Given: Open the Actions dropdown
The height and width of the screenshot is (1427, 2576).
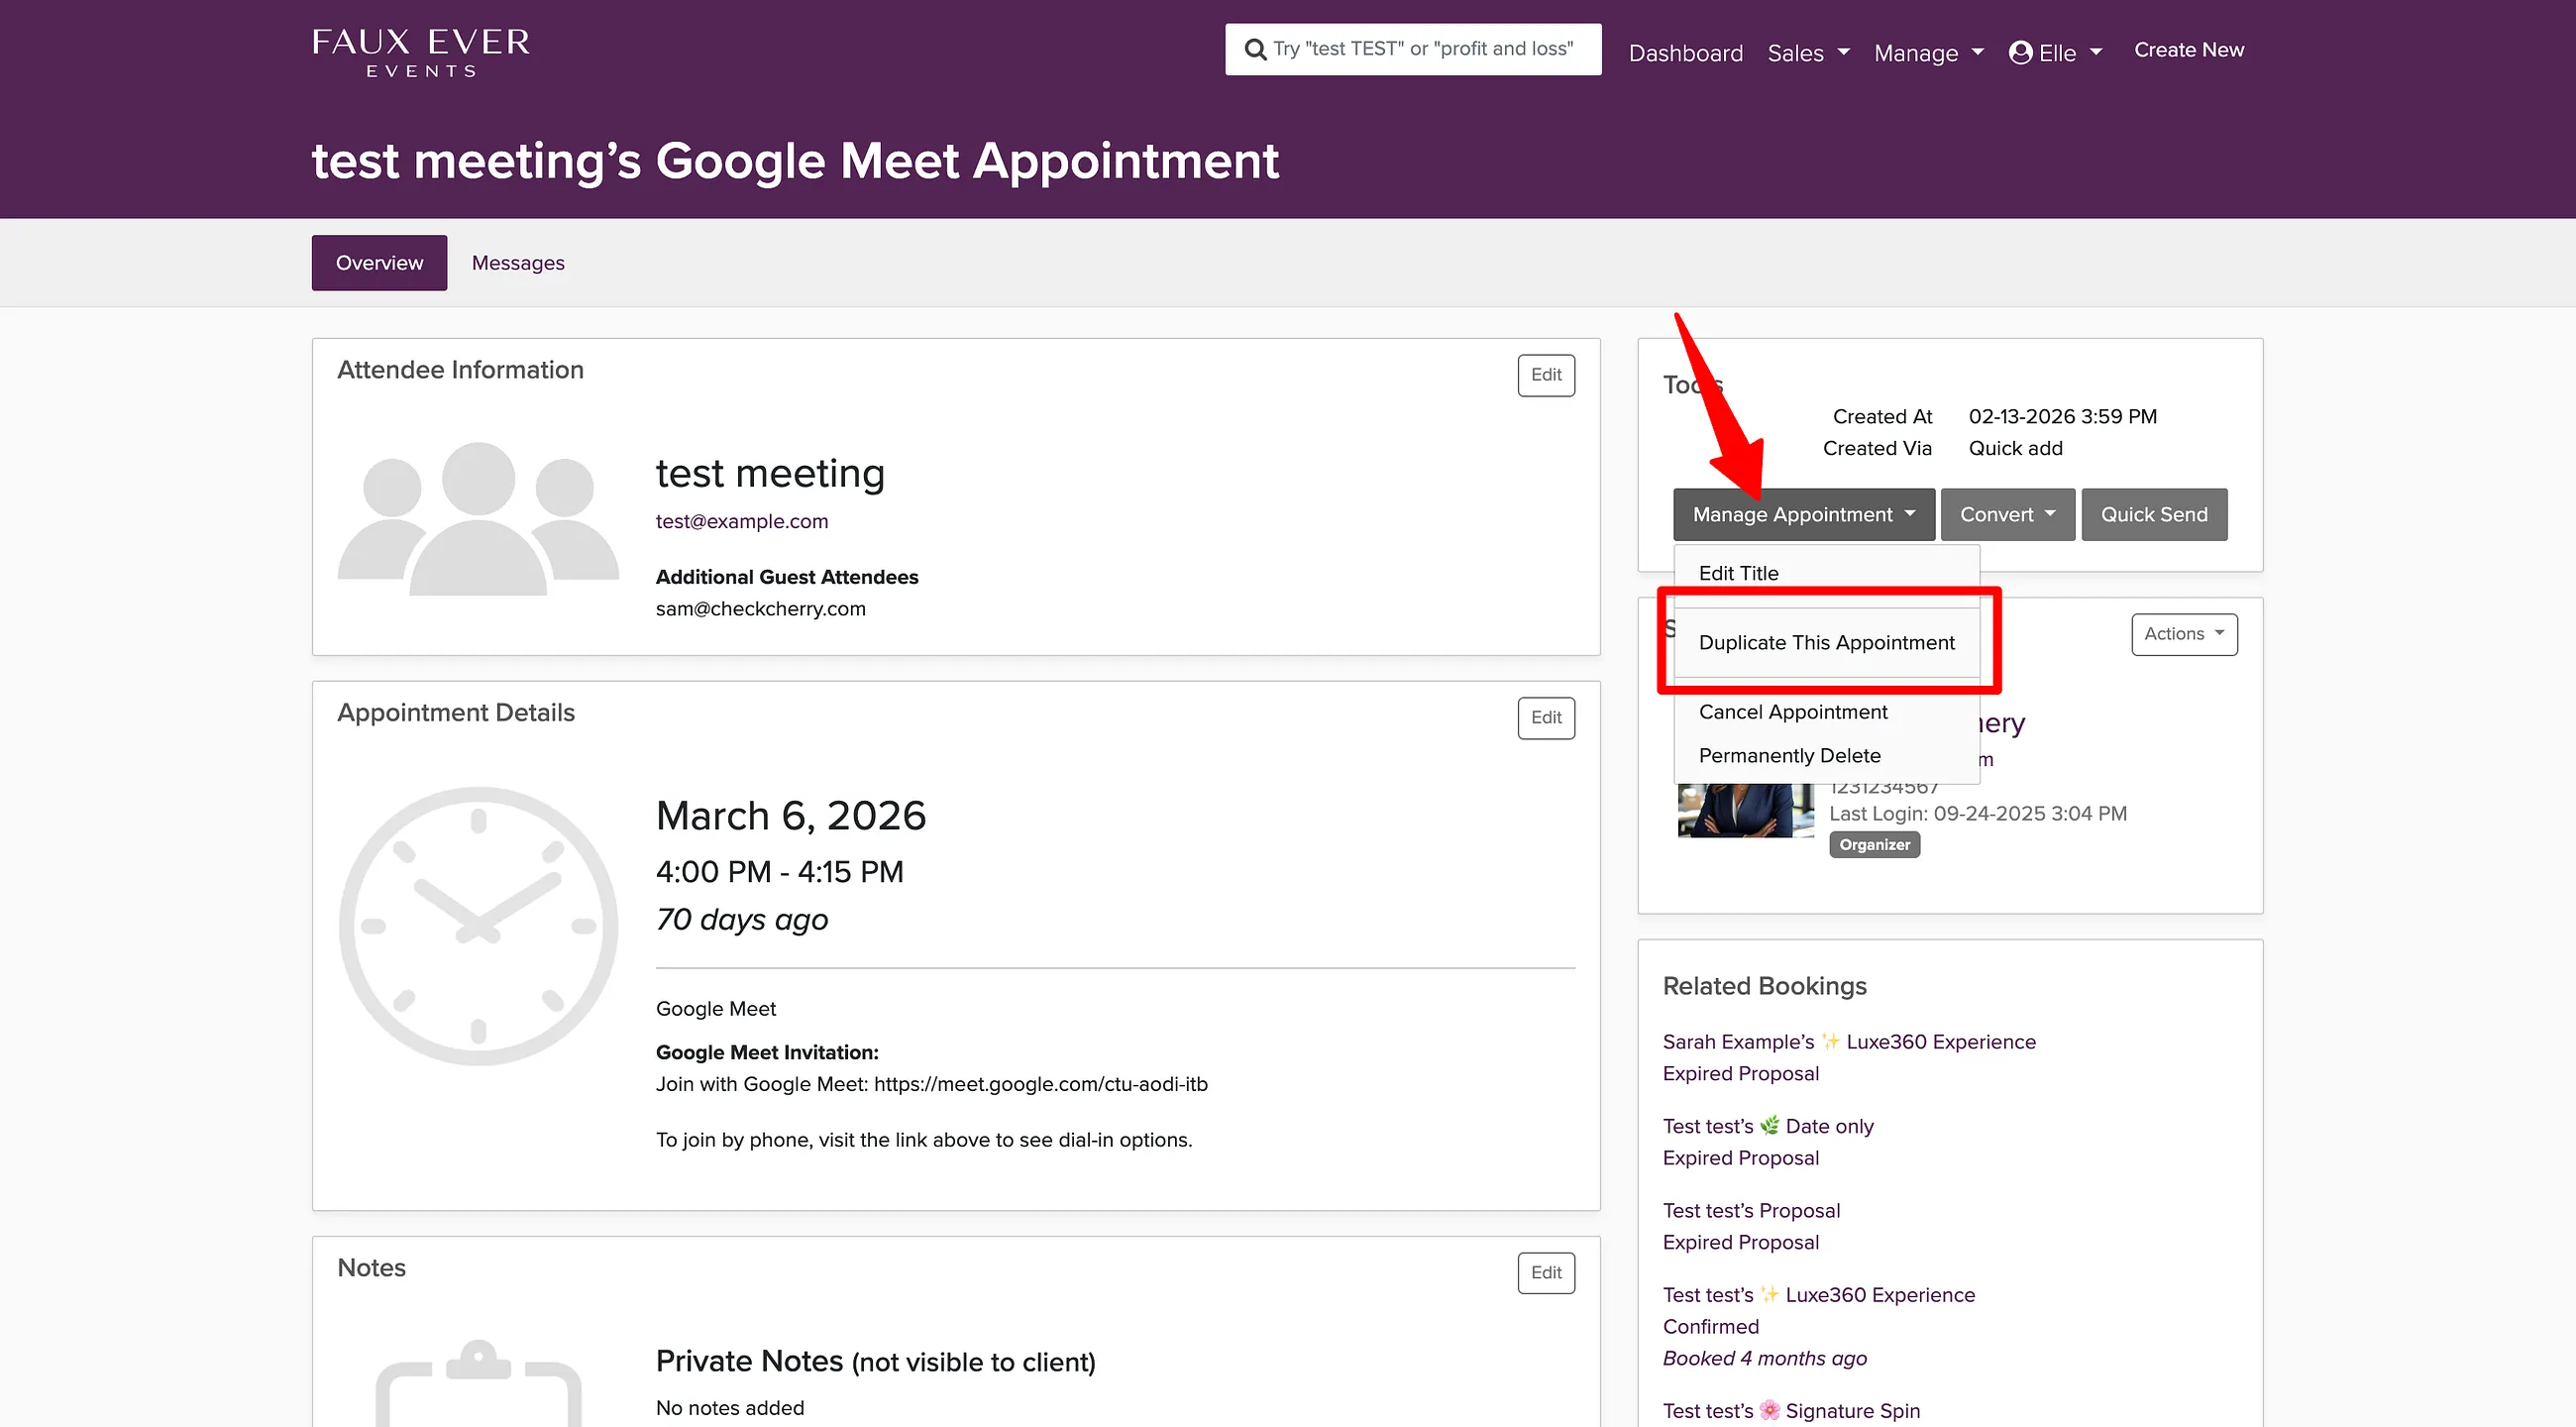Looking at the screenshot, I should (x=2184, y=634).
